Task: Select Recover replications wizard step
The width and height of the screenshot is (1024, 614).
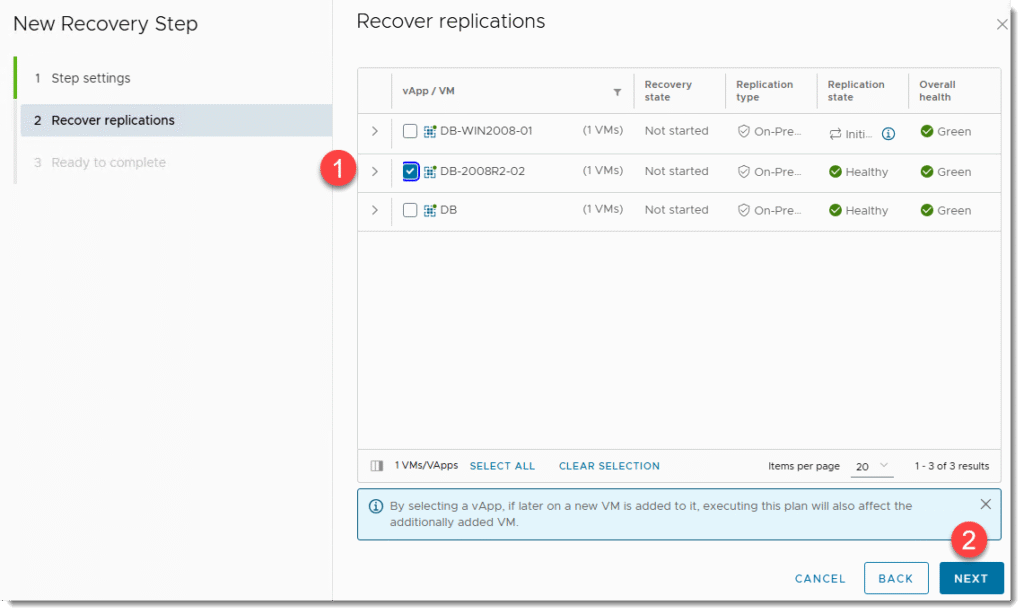Action: point(112,120)
